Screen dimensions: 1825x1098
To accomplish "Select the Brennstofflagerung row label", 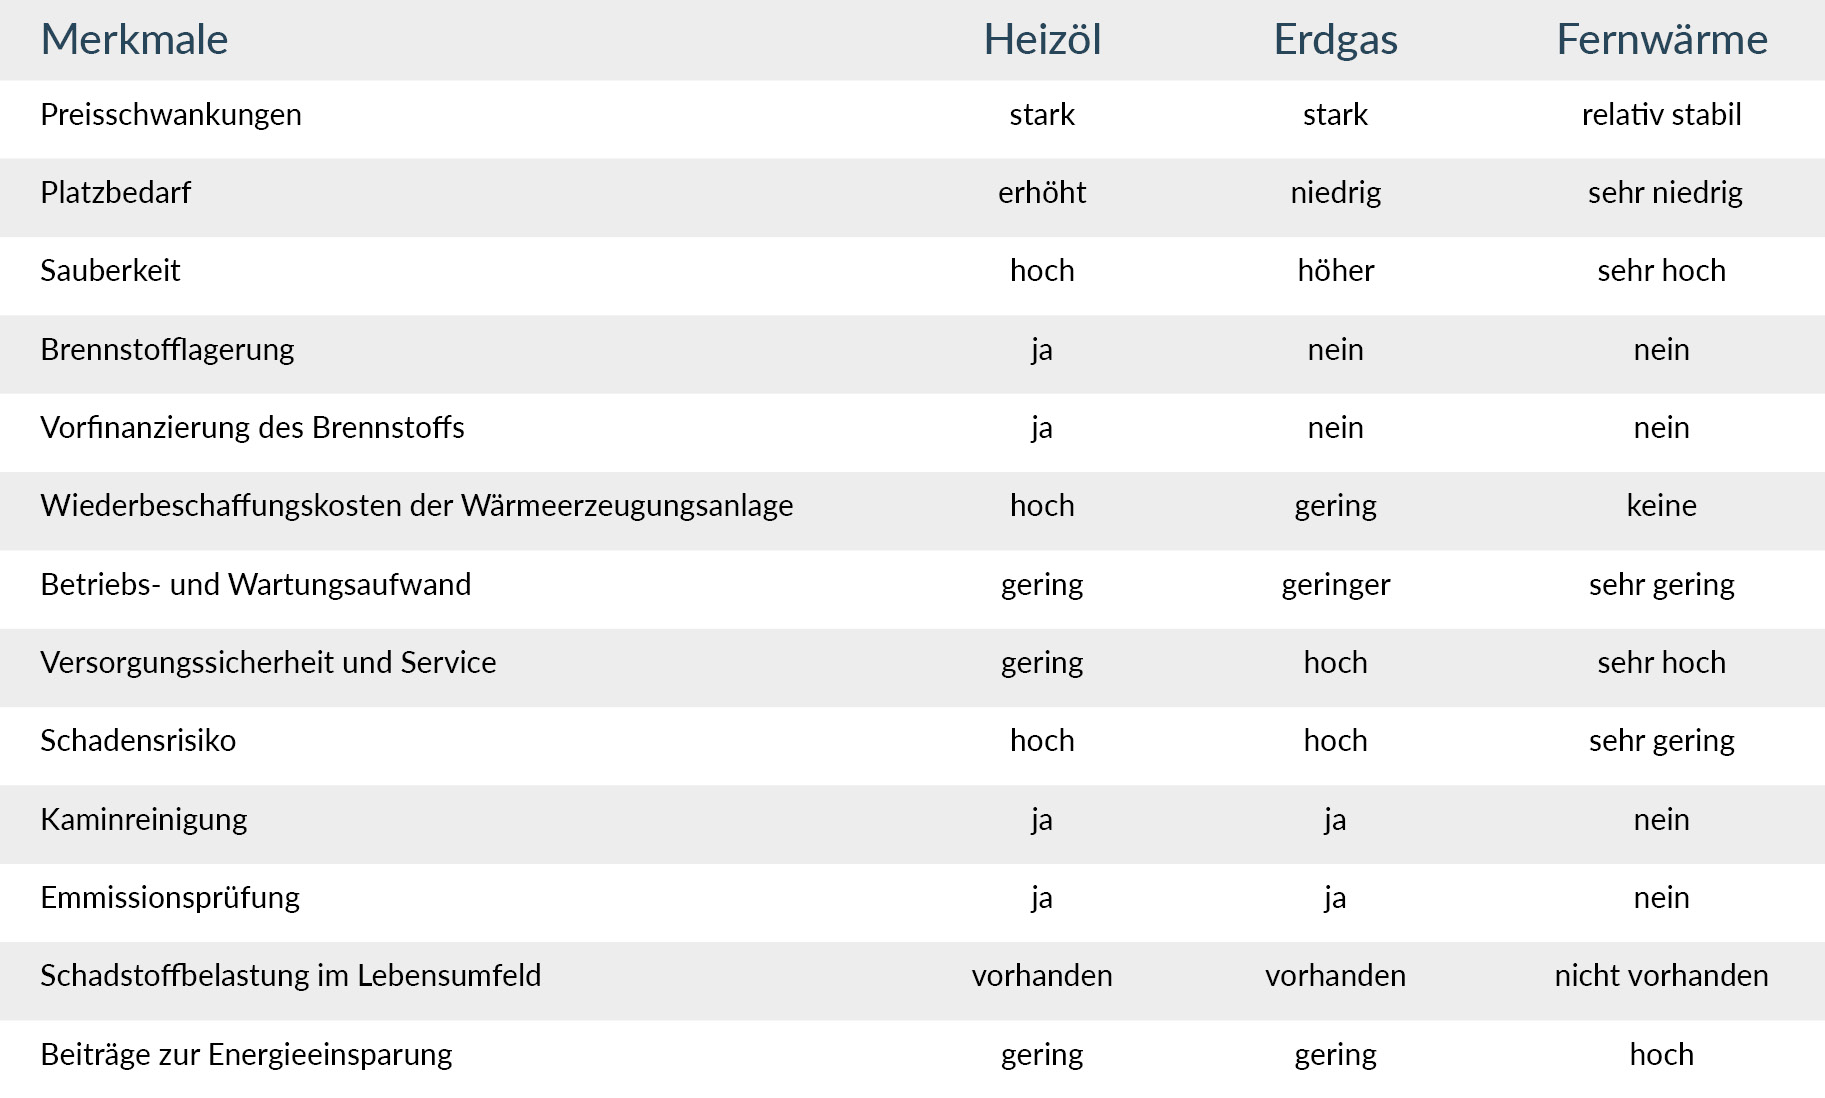I will click(167, 350).
